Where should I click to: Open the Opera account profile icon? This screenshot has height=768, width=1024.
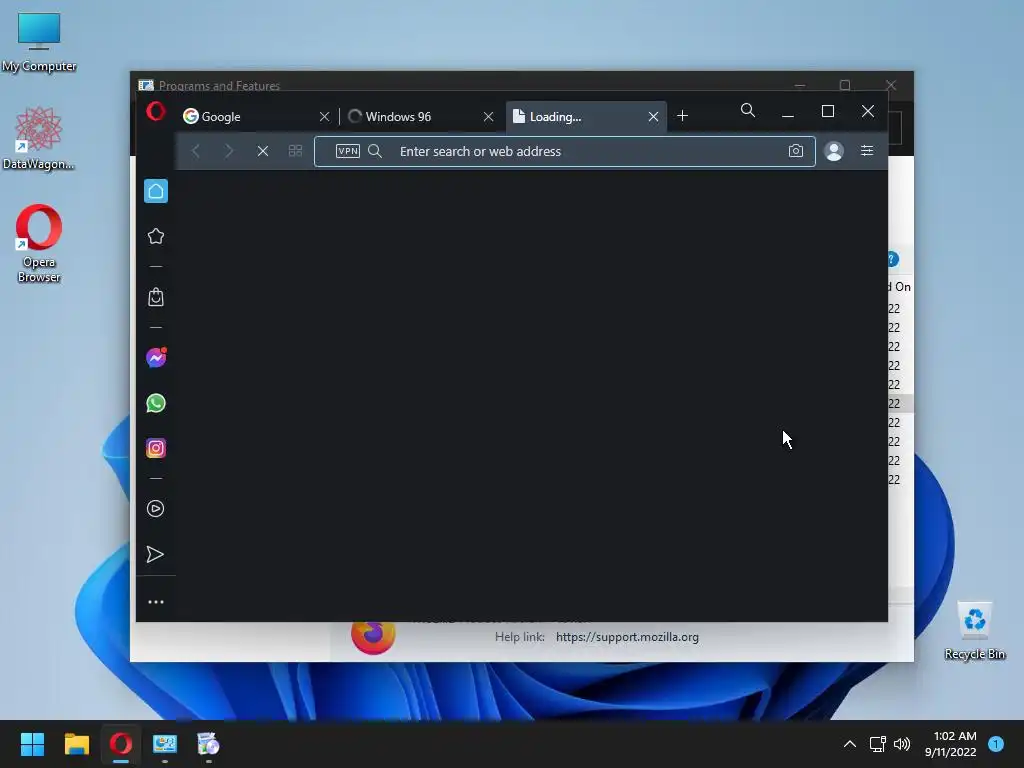coord(834,151)
